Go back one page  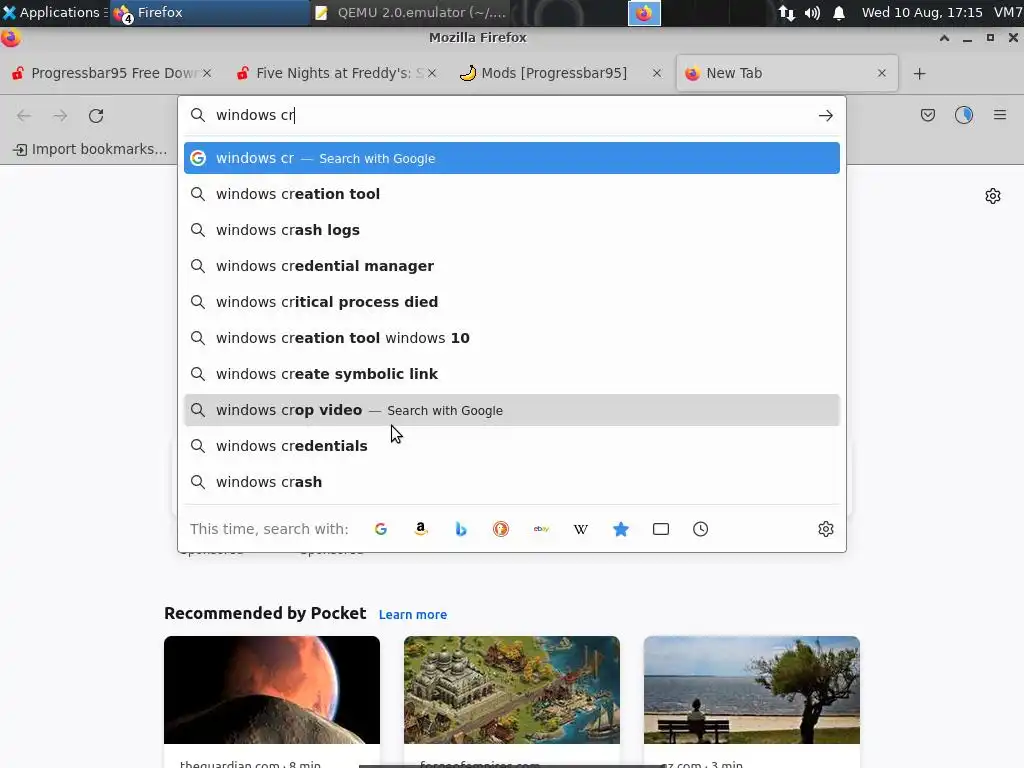pyautogui.click(x=24, y=116)
